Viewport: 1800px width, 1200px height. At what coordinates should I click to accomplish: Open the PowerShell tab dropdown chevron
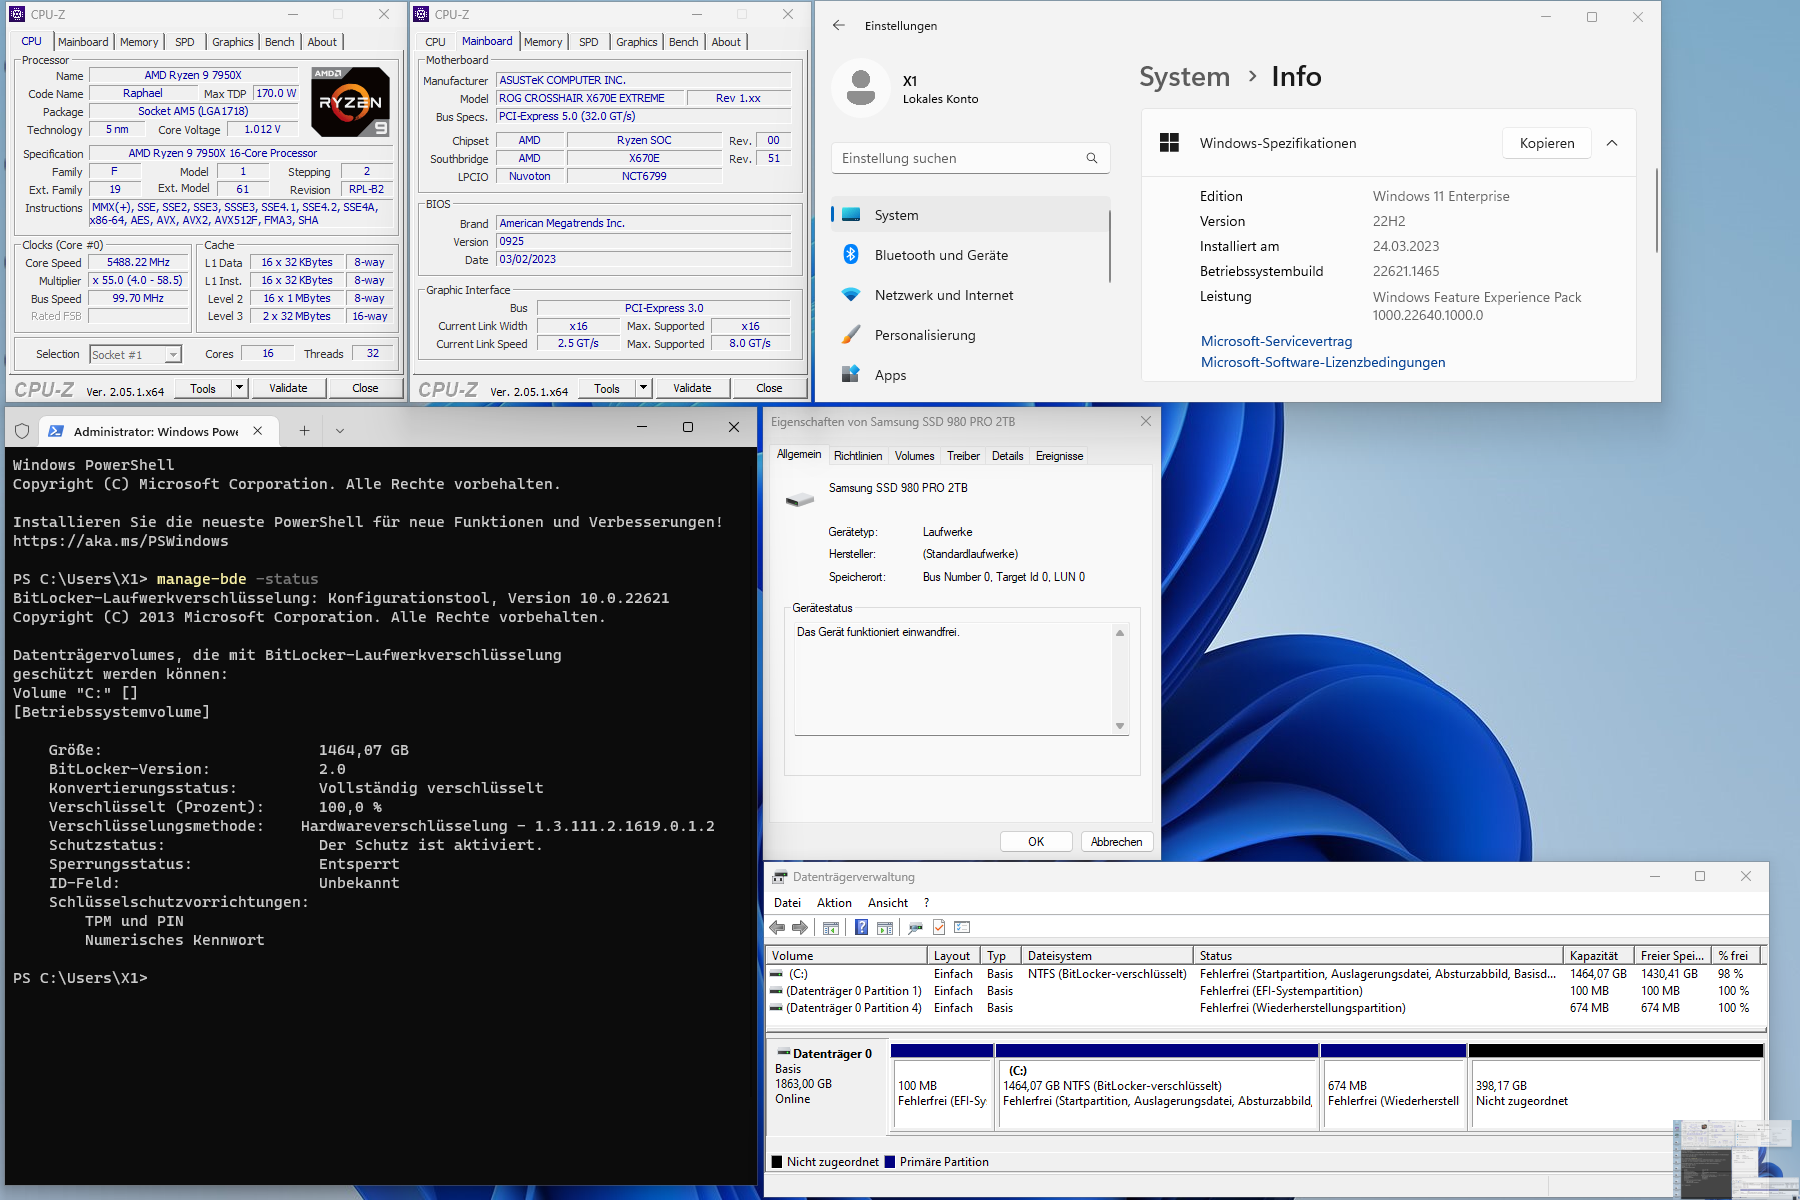[x=340, y=431]
